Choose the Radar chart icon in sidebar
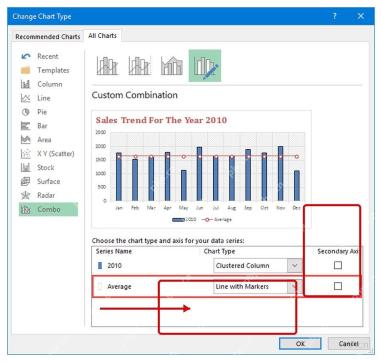Viewport: 382px width, 362px height. point(26,195)
